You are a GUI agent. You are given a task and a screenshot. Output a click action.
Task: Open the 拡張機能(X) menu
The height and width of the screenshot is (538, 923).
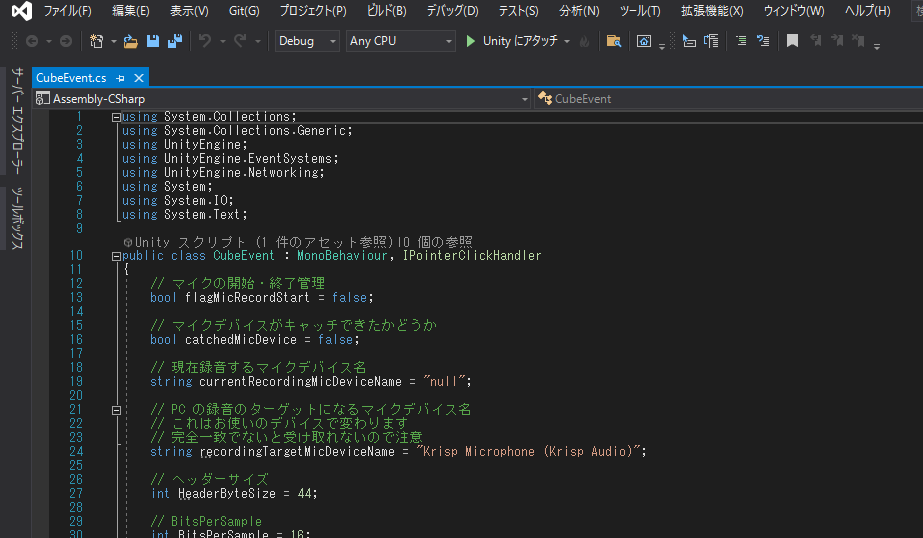coord(712,11)
